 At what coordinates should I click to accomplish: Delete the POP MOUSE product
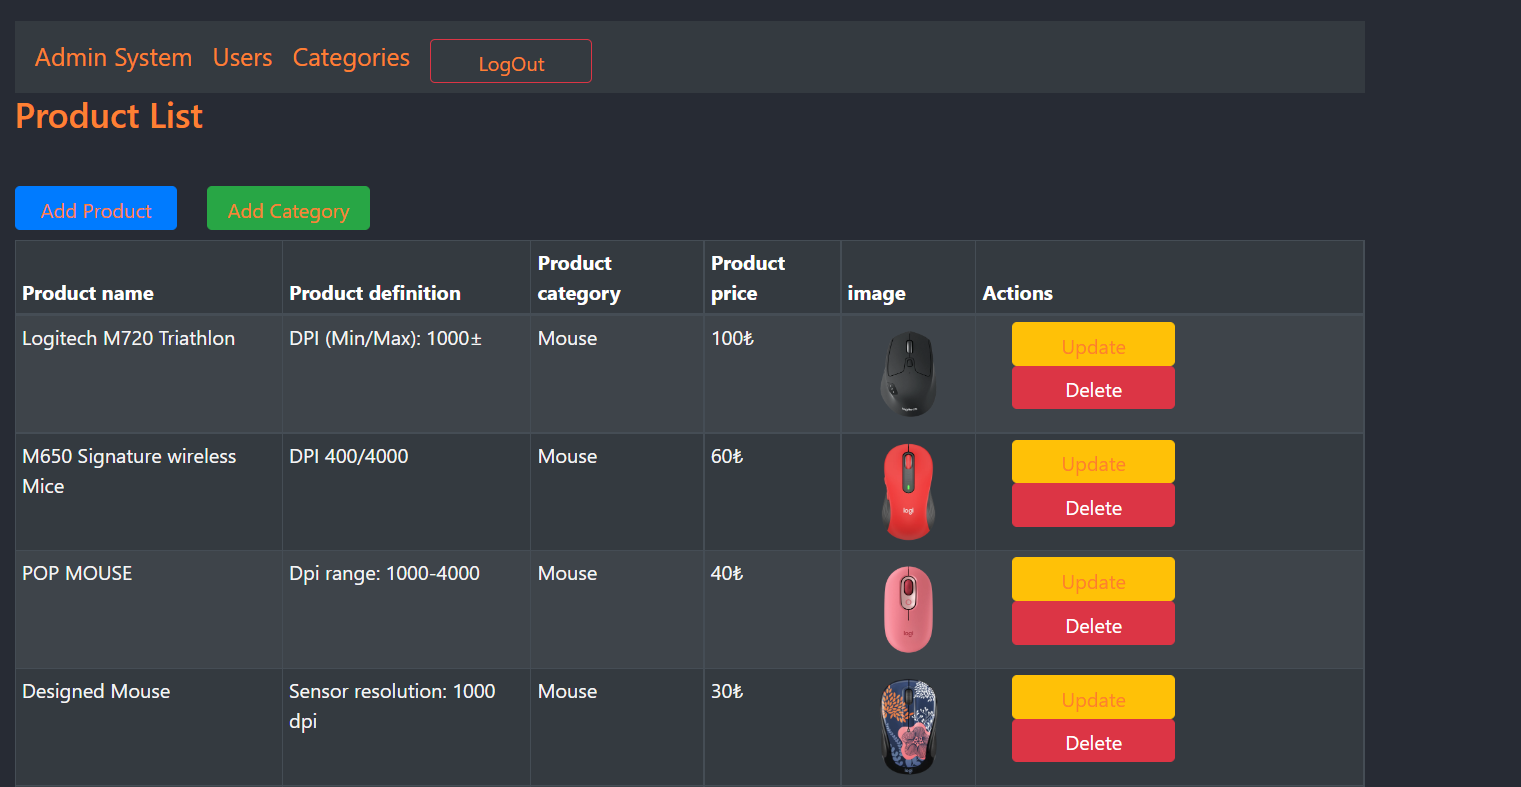(x=1093, y=625)
